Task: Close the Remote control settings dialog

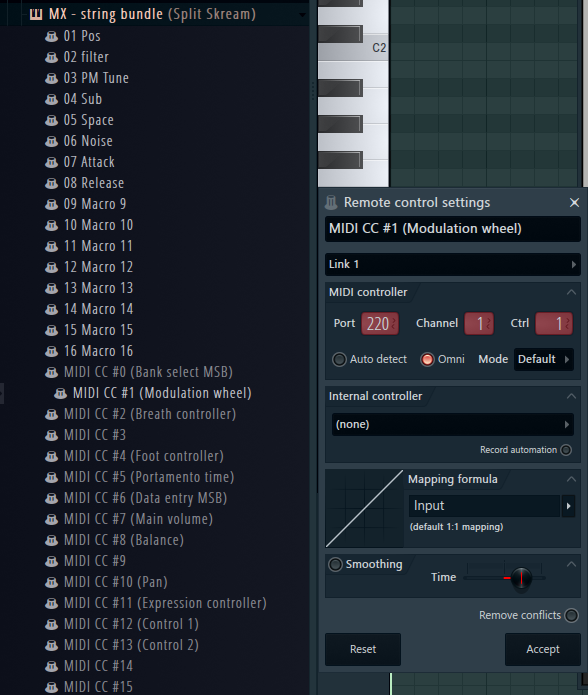Action: (574, 203)
